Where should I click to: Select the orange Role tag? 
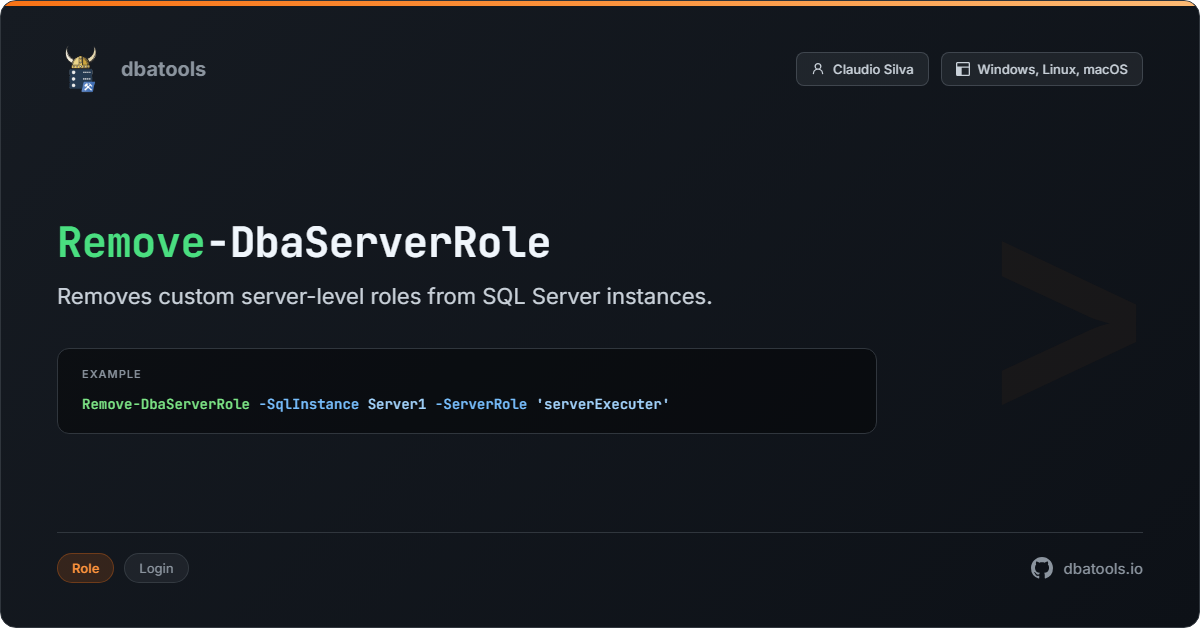point(85,568)
